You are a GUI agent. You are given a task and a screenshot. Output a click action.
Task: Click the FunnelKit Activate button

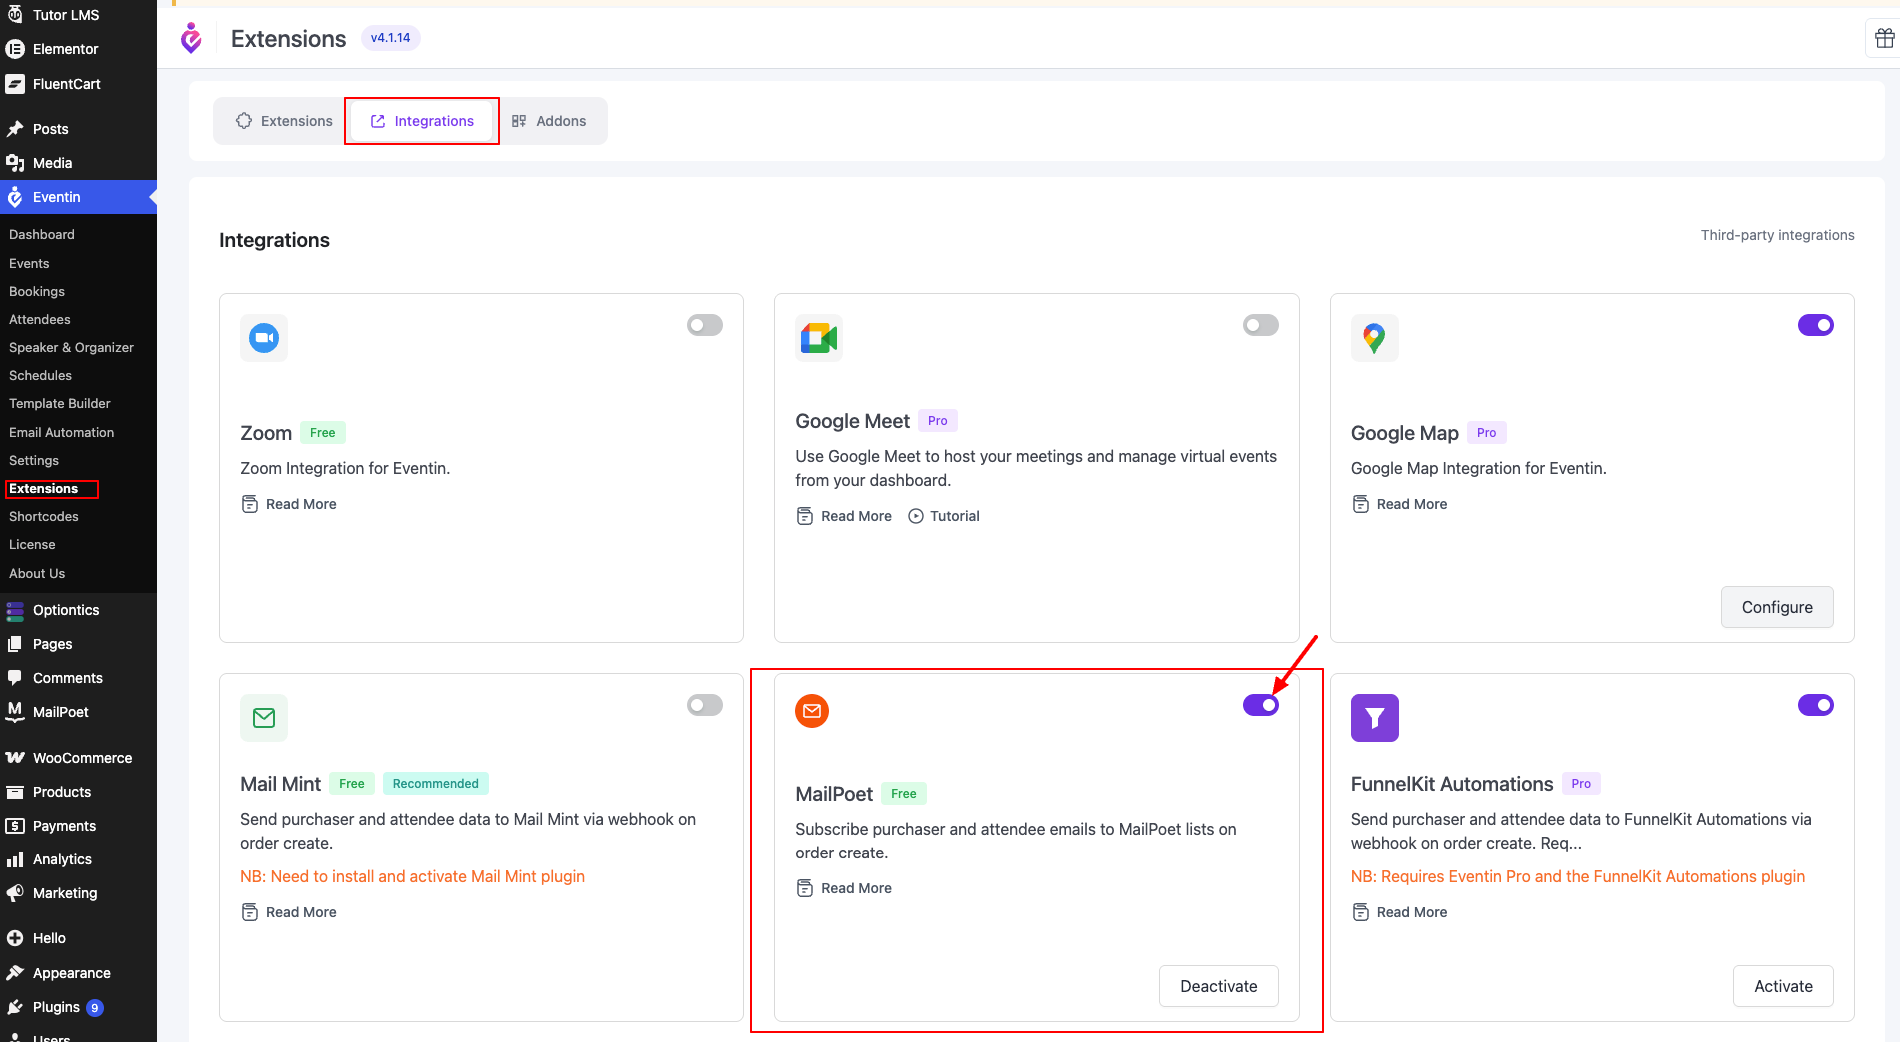point(1783,986)
